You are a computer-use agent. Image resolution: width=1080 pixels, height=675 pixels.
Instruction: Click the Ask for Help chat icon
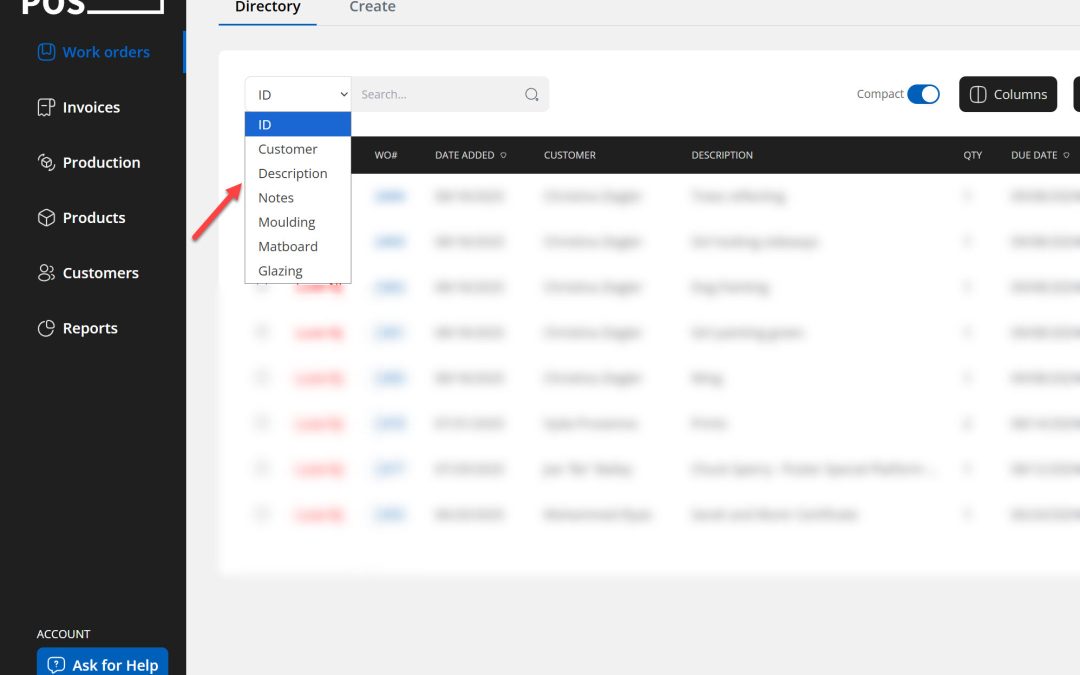pyautogui.click(x=56, y=665)
